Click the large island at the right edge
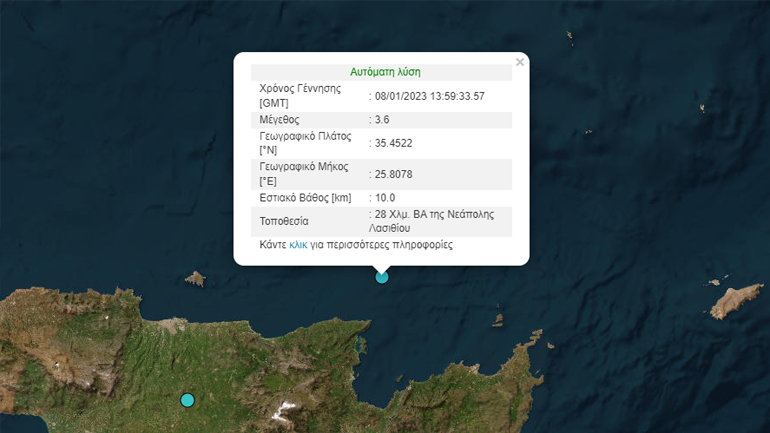 (x=735, y=298)
